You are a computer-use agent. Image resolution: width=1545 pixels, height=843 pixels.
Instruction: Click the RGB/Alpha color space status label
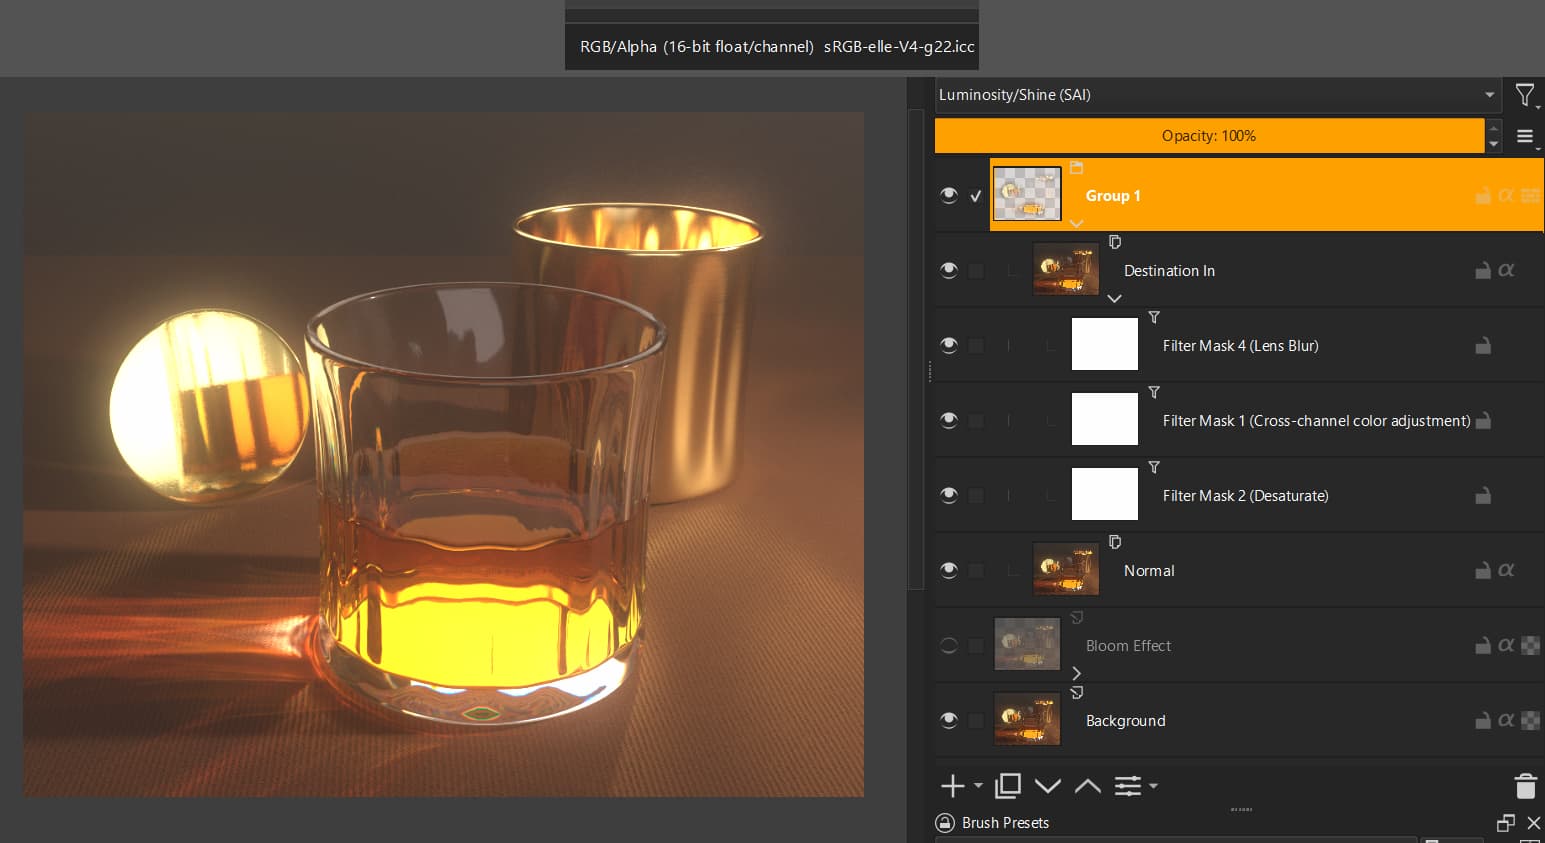pyautogui.click(x=771, y=46)
